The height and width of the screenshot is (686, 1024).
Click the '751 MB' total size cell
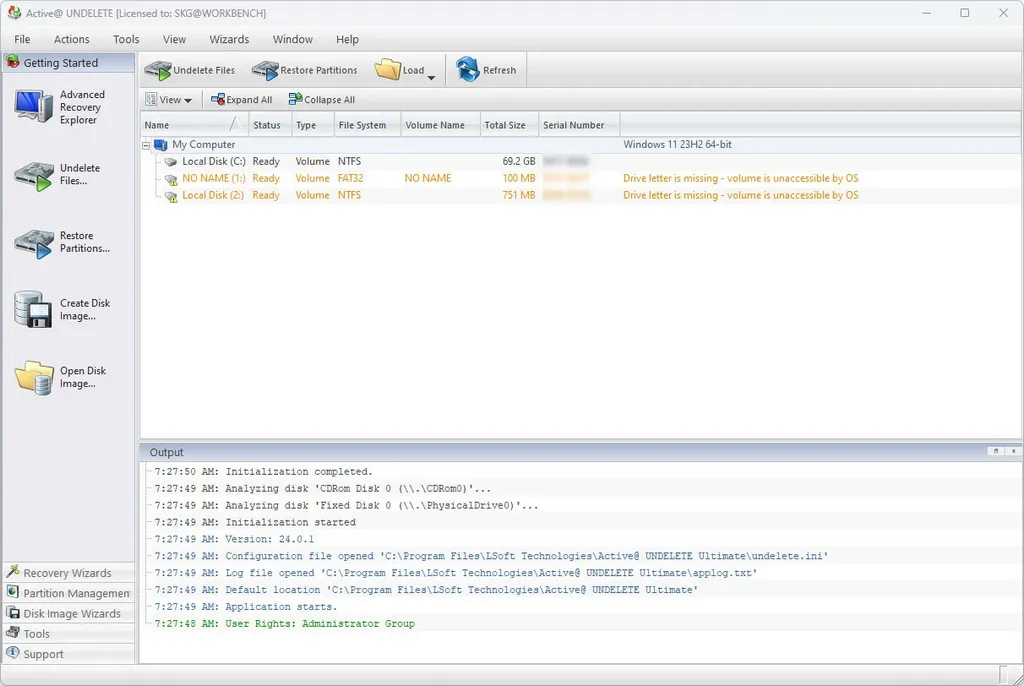[x=519, y=195]
